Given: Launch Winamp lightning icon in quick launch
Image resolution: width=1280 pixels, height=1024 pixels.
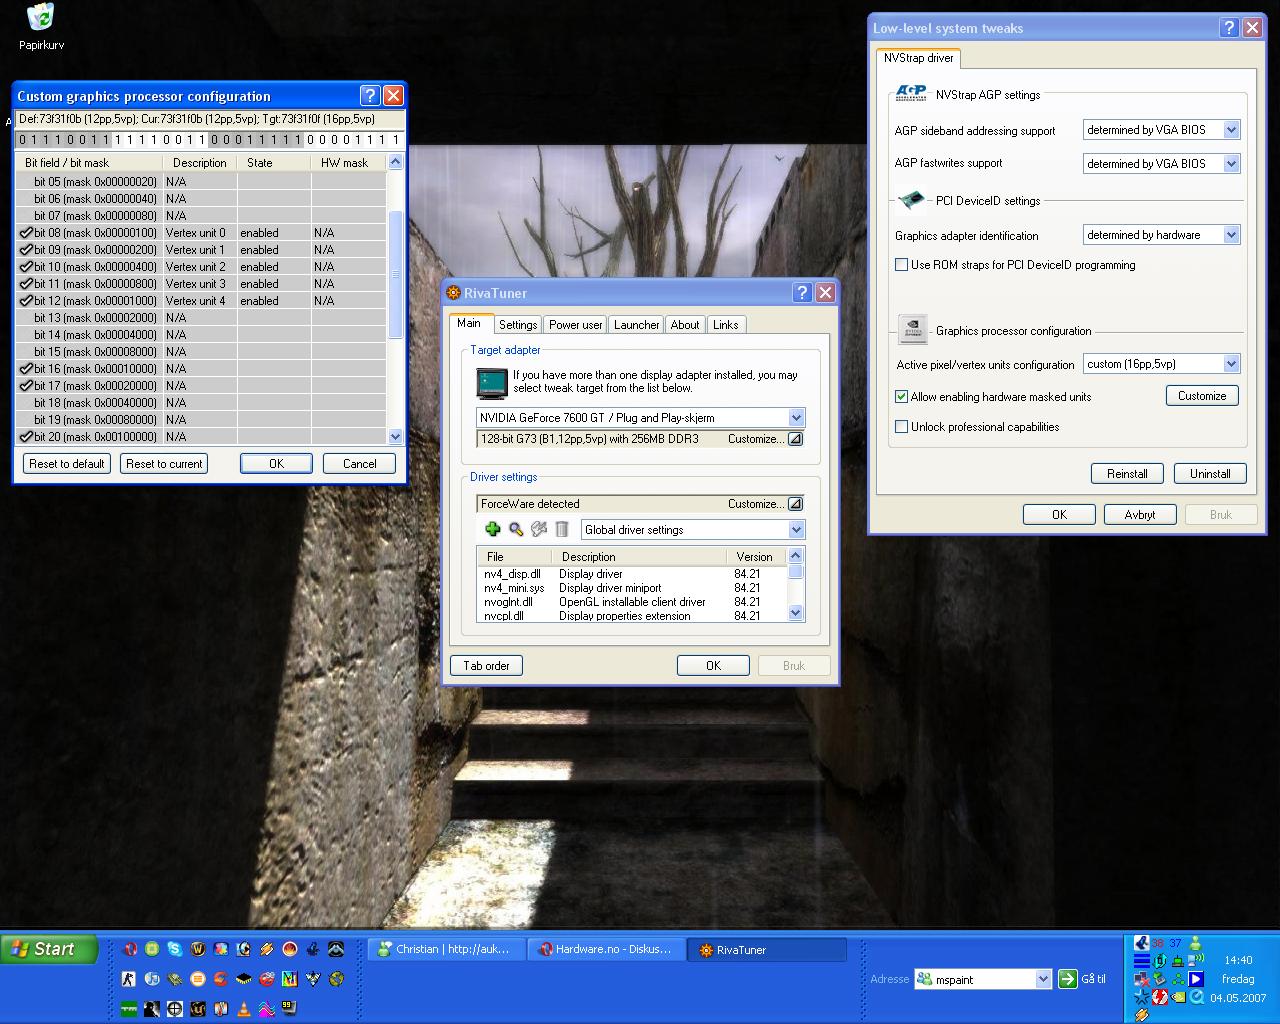Looking at the screenshot, I should [267, 949].
